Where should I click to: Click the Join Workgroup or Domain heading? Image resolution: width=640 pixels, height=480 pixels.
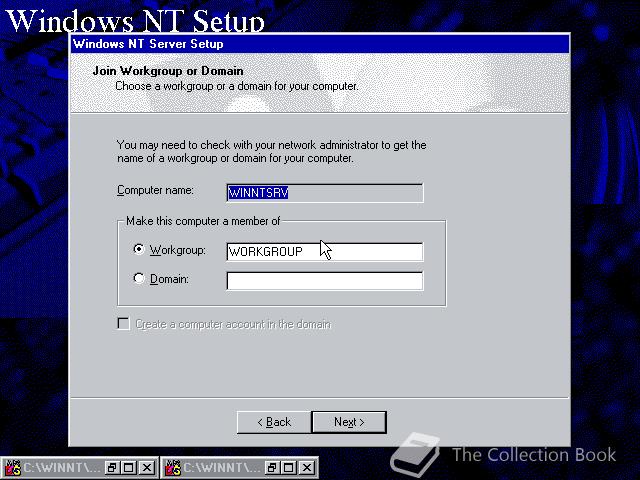click(x=168, y=71)
